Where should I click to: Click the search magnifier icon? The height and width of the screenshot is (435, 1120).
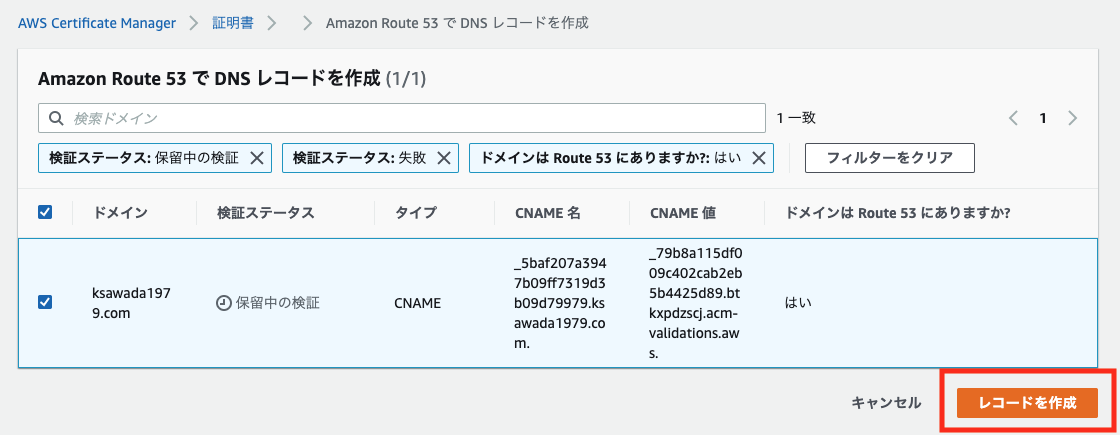click(56, 119)
